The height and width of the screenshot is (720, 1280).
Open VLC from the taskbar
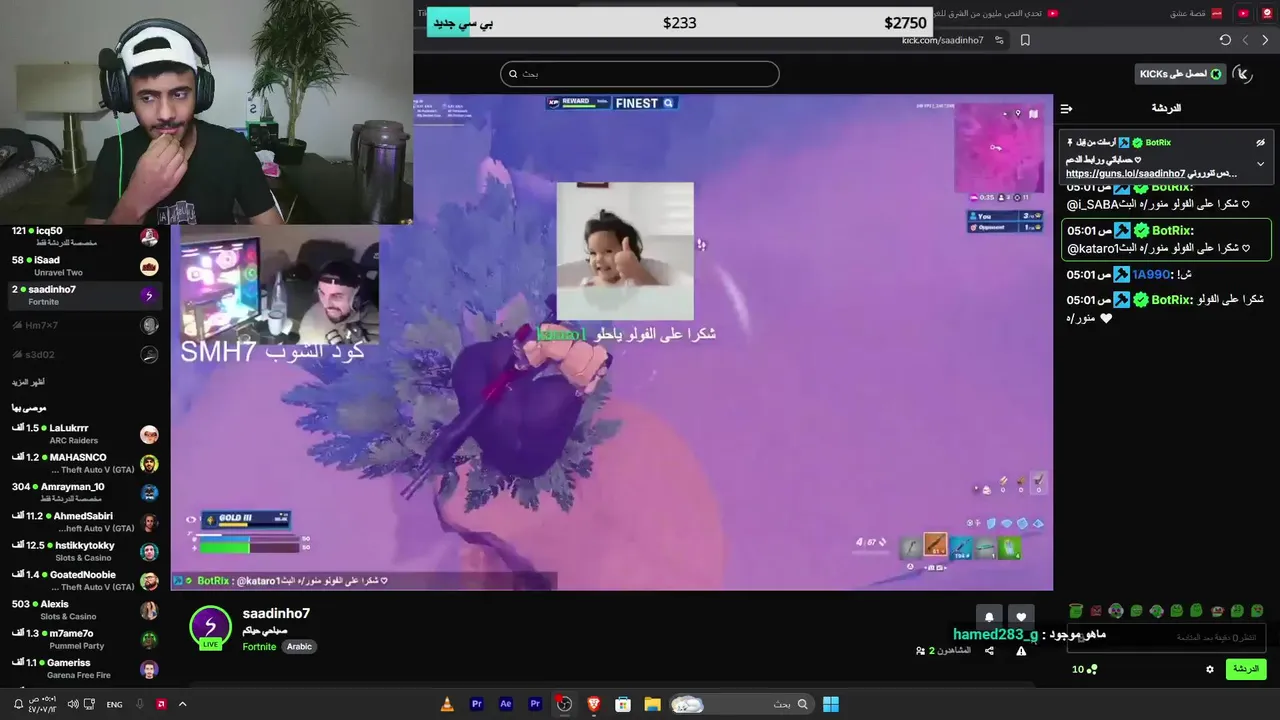(447, 704)
